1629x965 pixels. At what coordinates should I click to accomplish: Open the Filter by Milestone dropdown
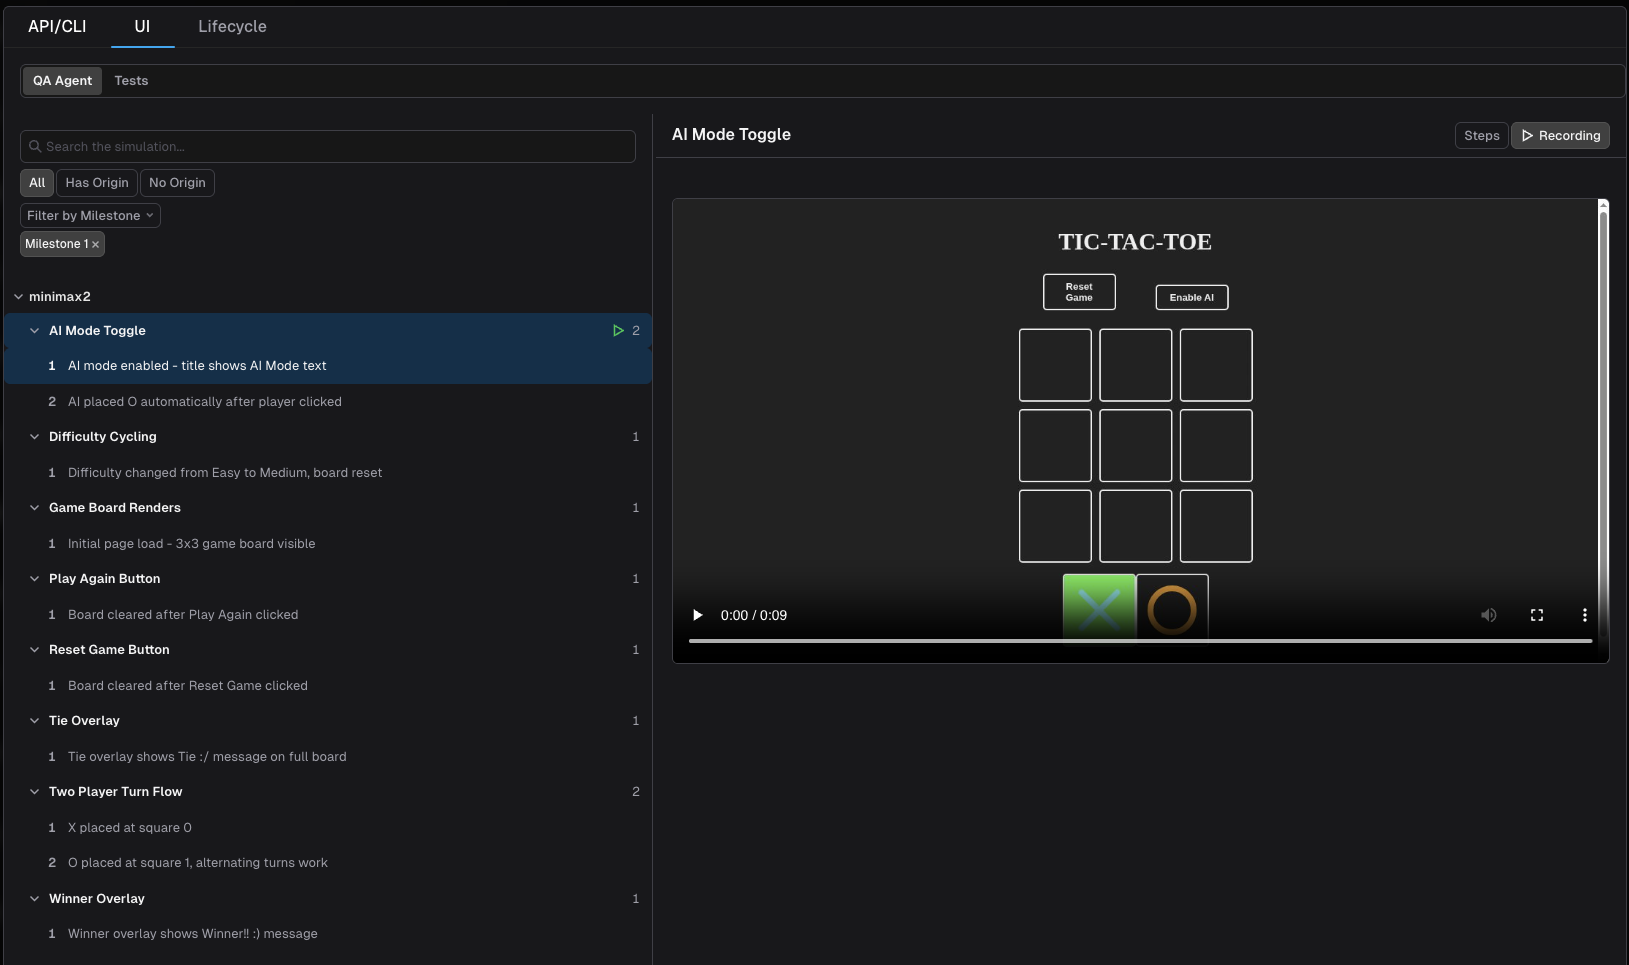pos(90,216)
